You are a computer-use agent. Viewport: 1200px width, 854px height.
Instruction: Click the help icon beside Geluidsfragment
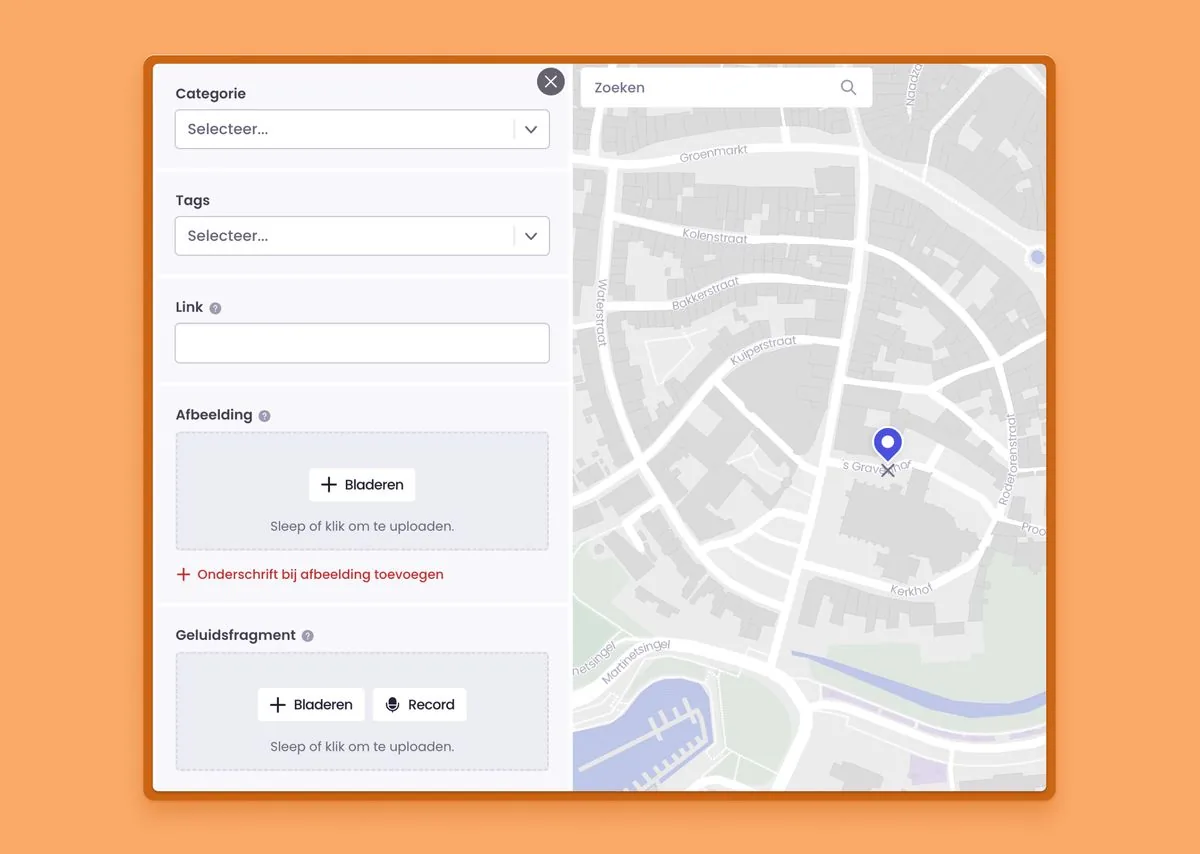tap(307, 635)
